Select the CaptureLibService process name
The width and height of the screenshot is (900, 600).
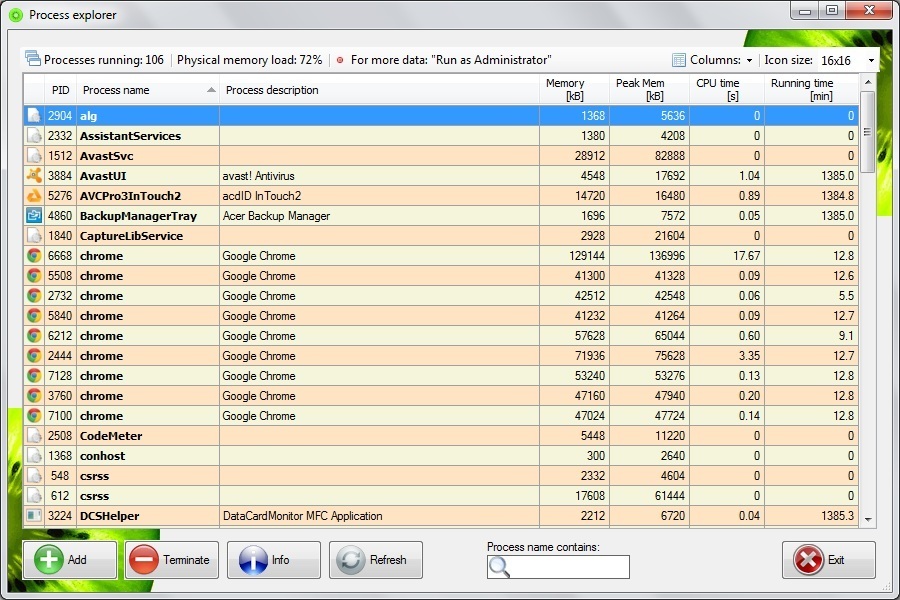tap(131, 236)
